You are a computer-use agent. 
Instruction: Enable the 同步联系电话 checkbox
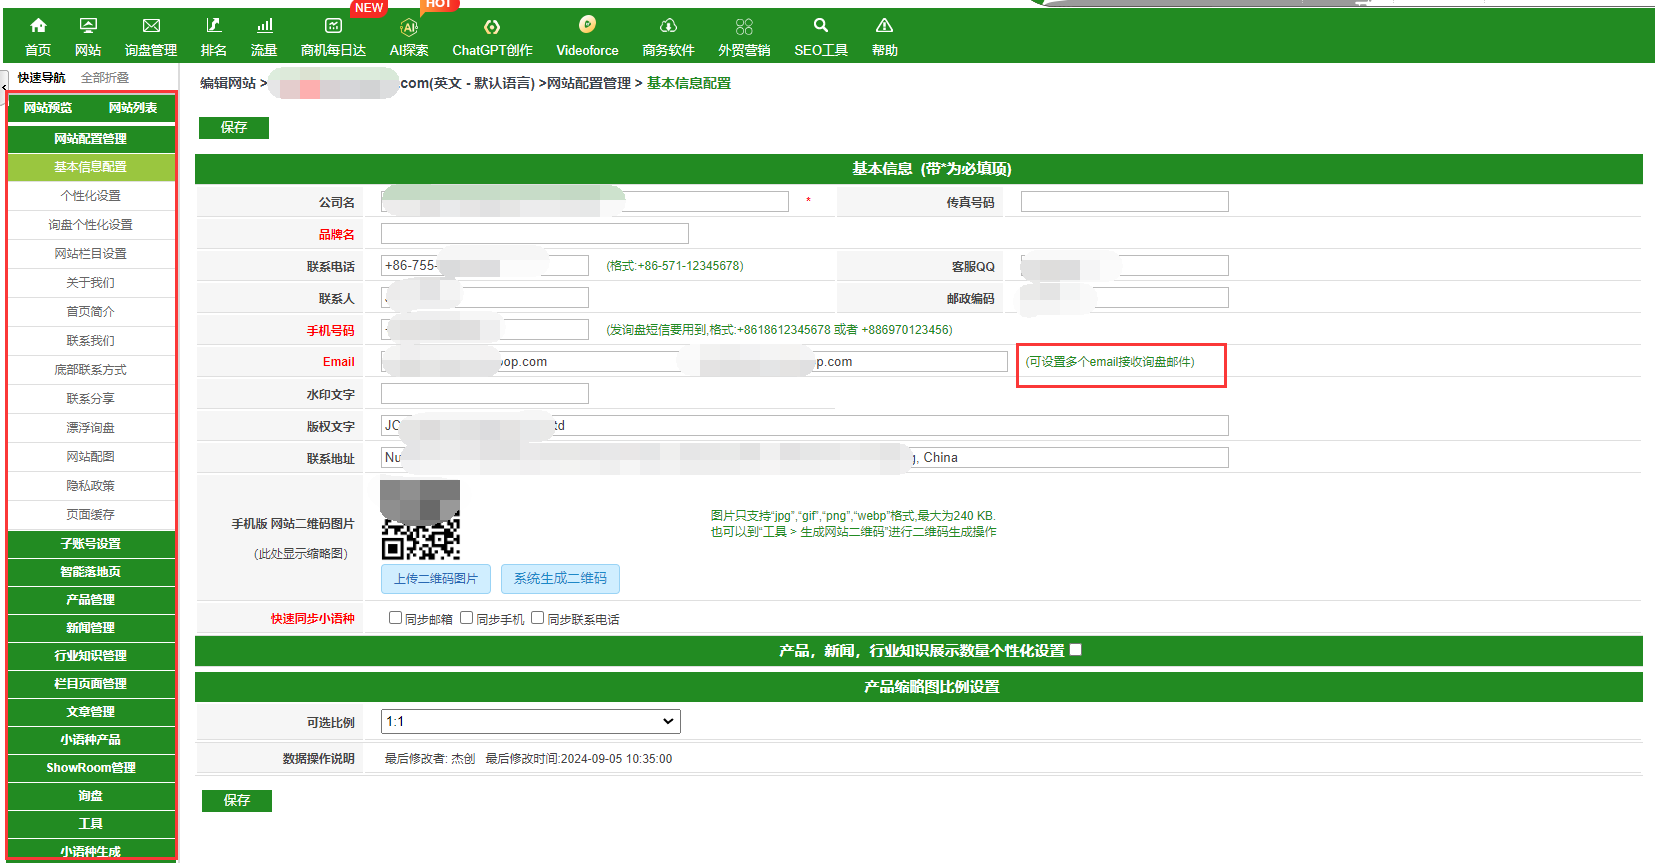[x=537, y=618]
